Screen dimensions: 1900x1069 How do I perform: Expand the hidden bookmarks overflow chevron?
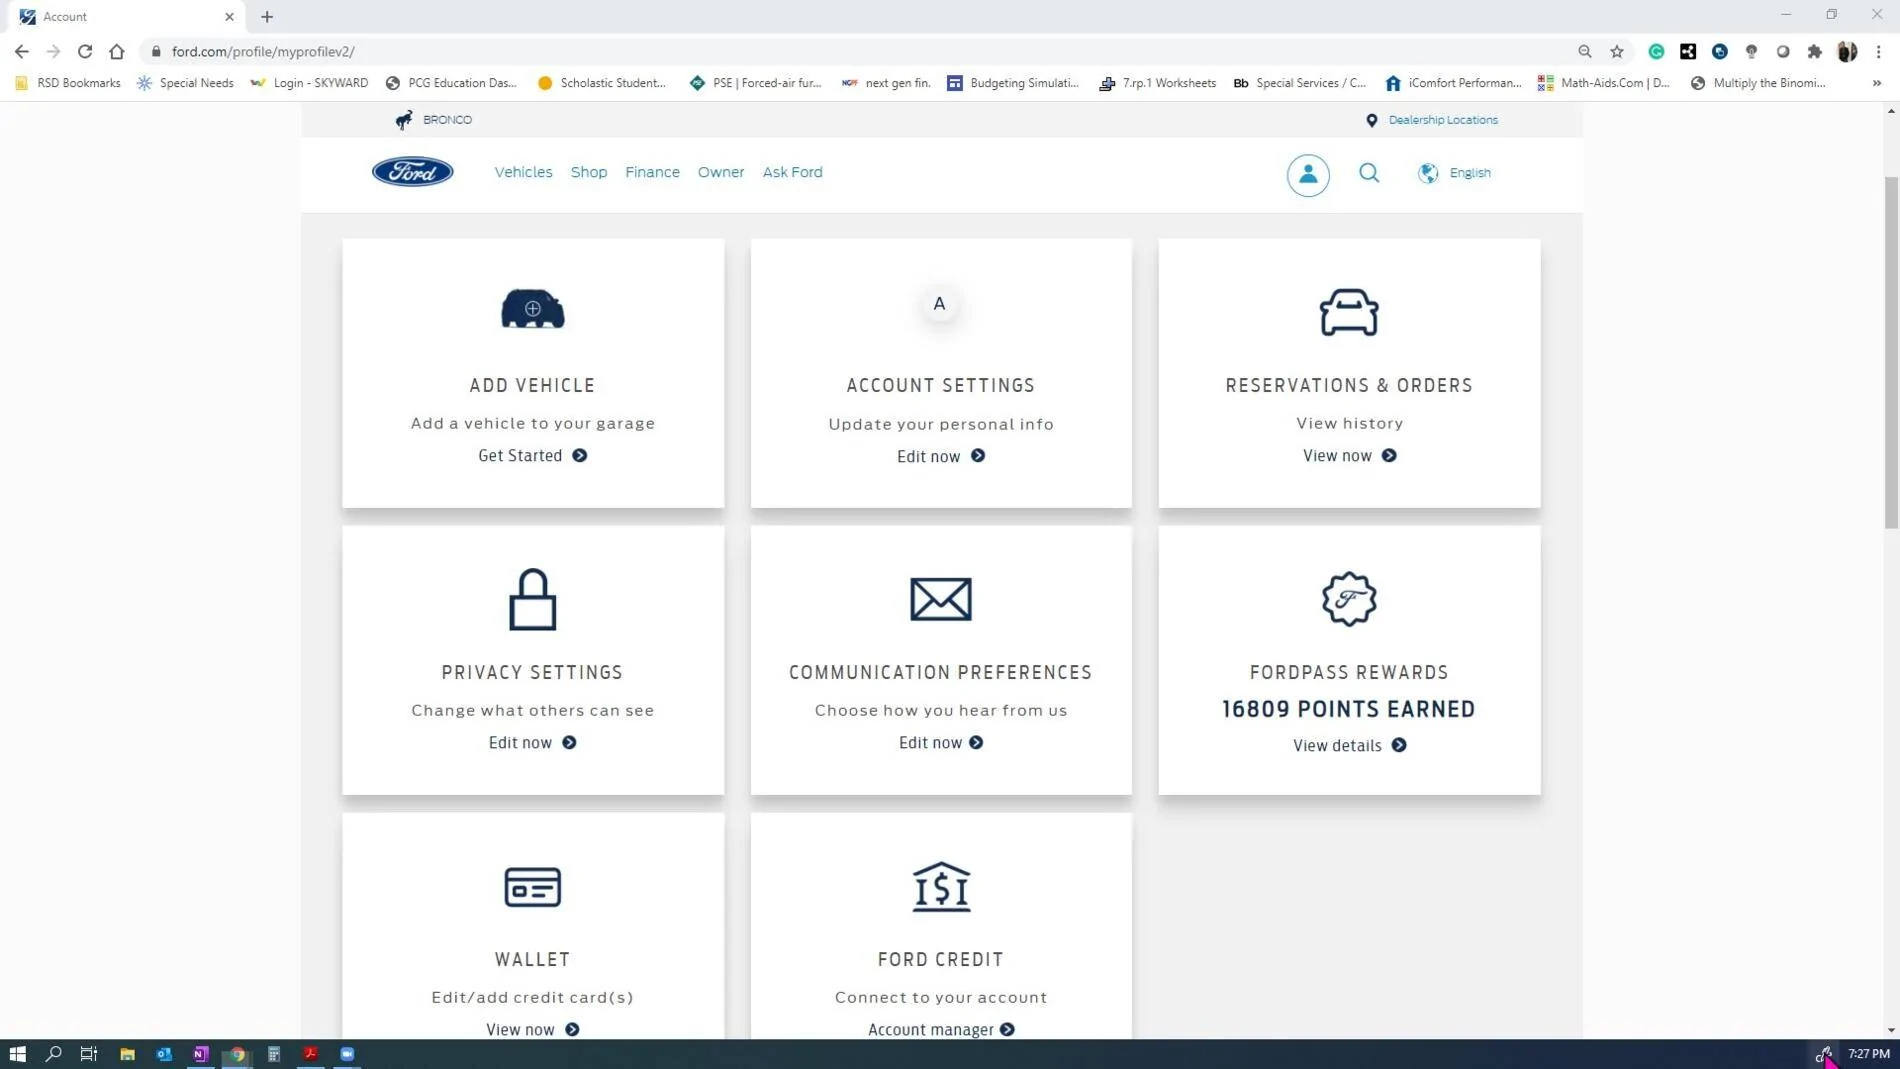pyautogui.click(x=1876, y=83)
